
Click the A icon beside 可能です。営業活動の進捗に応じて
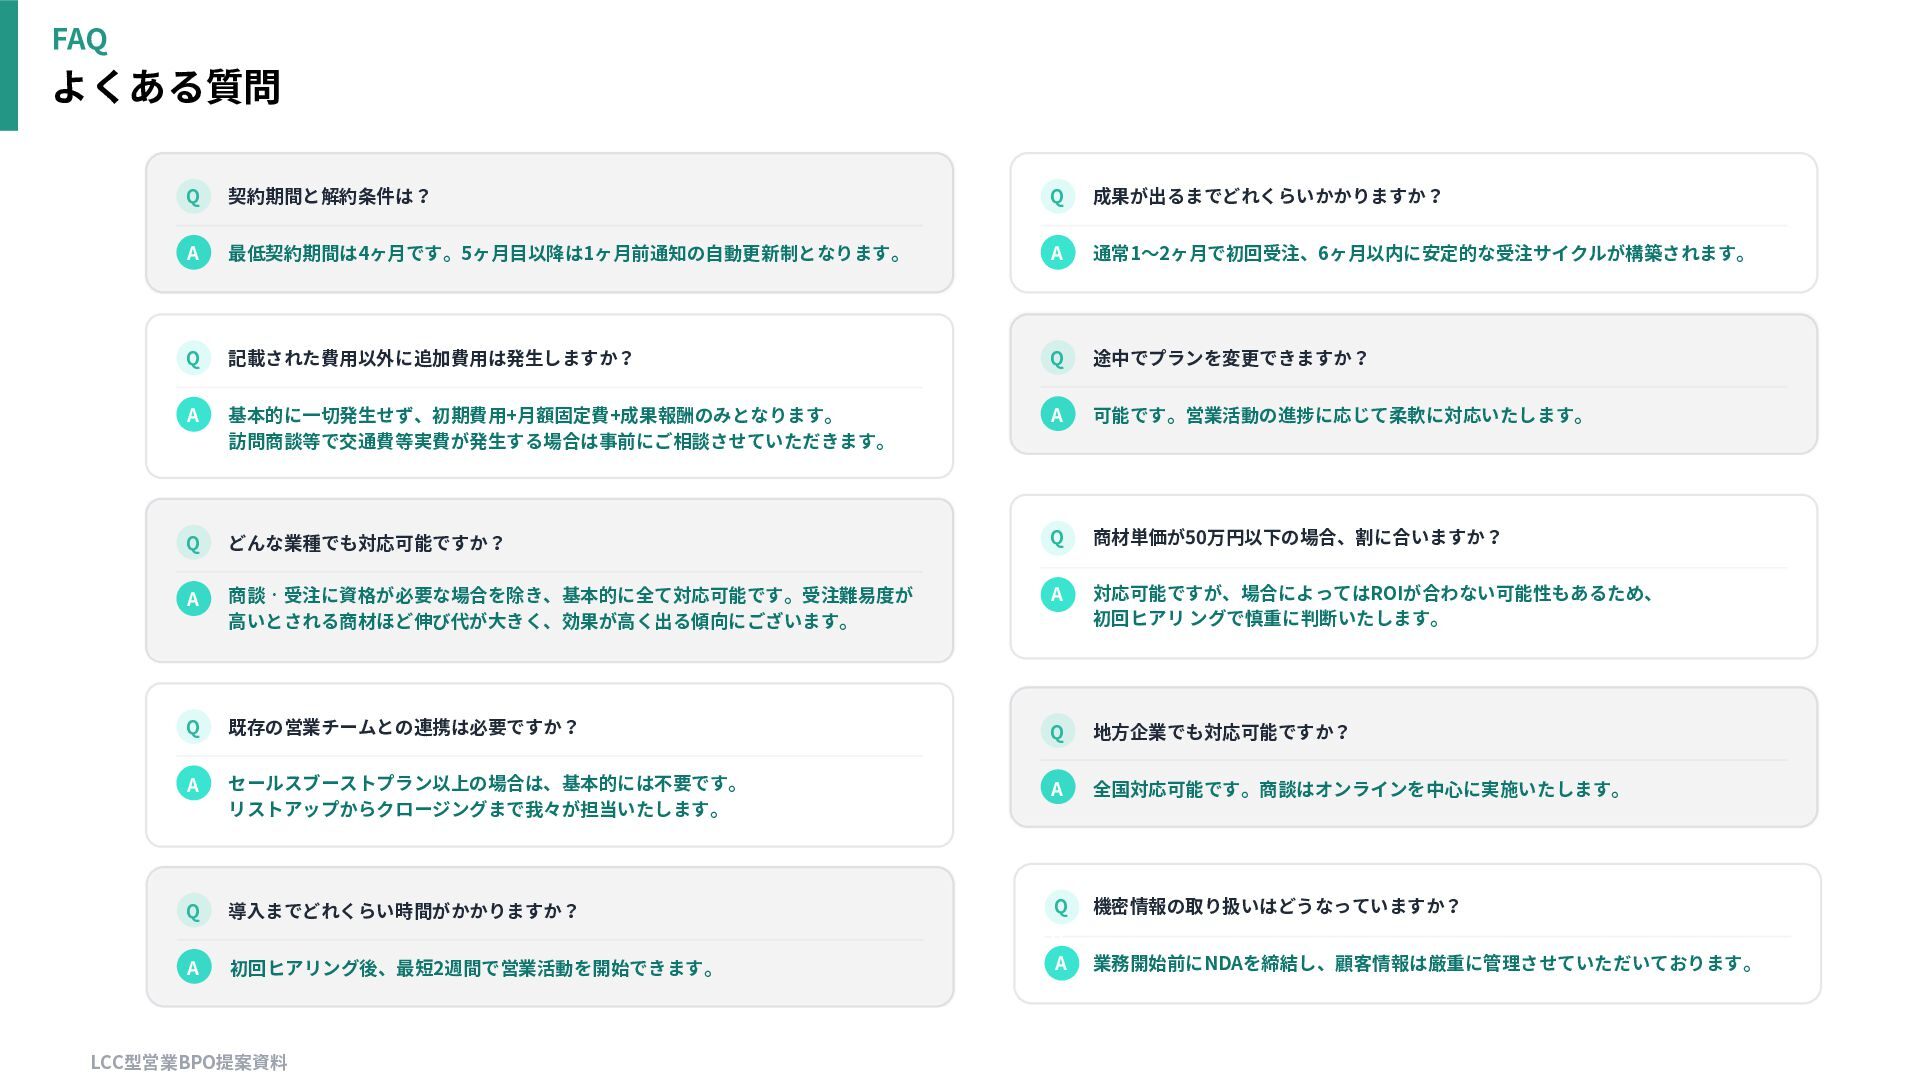tap(1057, 415)
